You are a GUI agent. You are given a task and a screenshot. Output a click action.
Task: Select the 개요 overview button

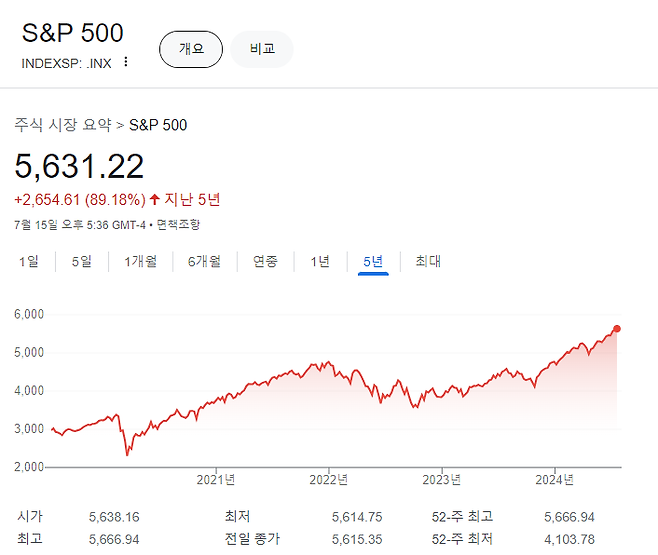tap(191, 49)
